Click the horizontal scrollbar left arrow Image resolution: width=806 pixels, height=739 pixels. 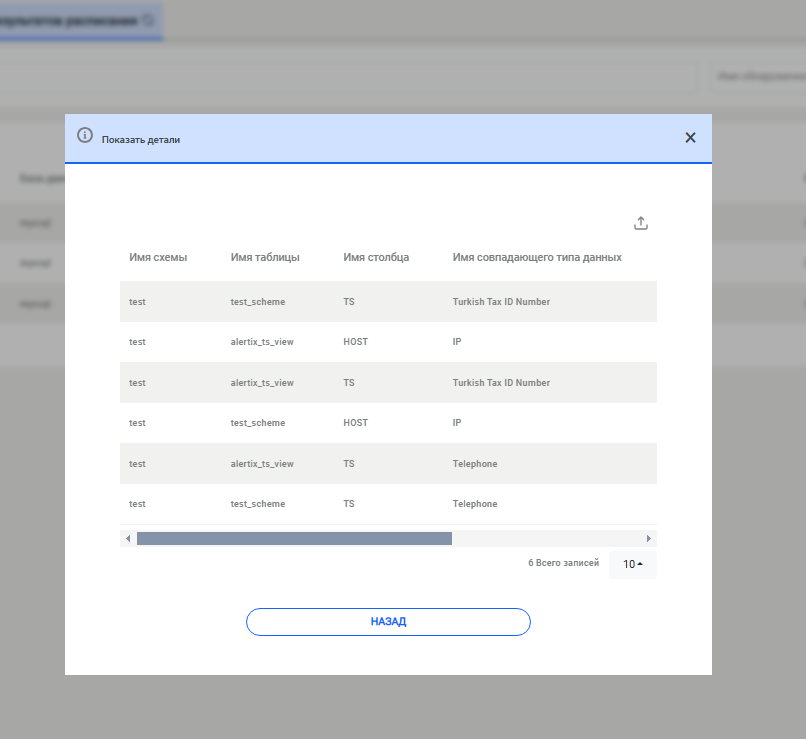(x=128, y=539)
